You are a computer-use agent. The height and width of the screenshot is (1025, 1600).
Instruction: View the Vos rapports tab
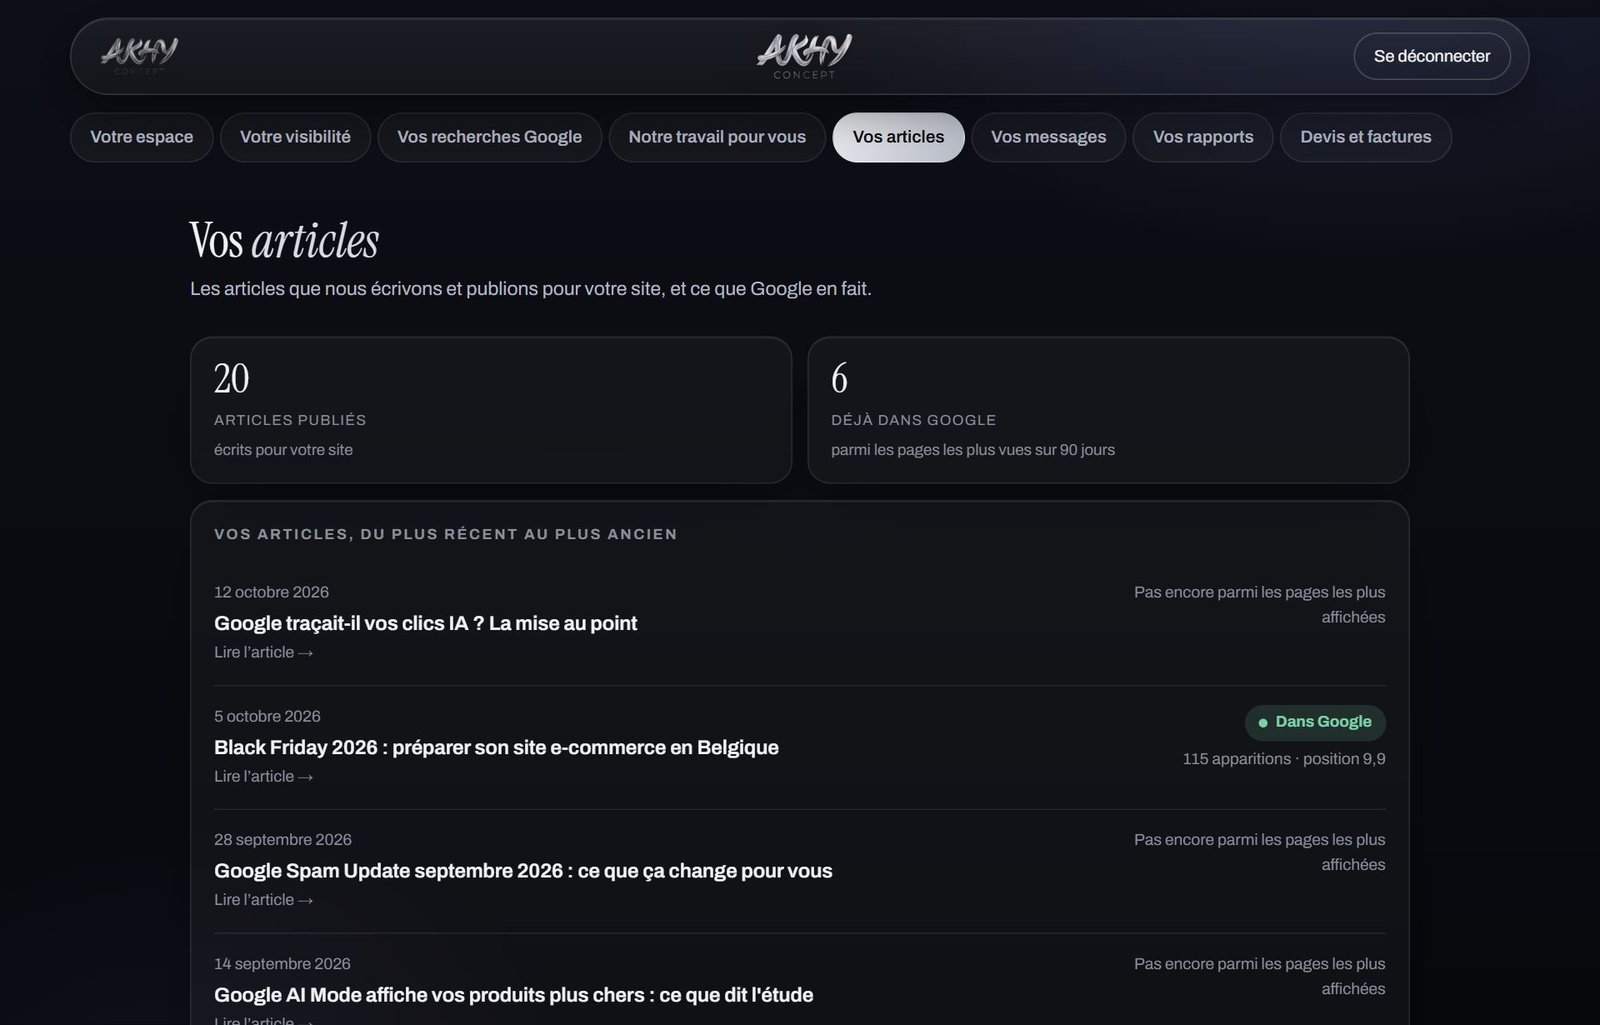(x=1203, y=137)
